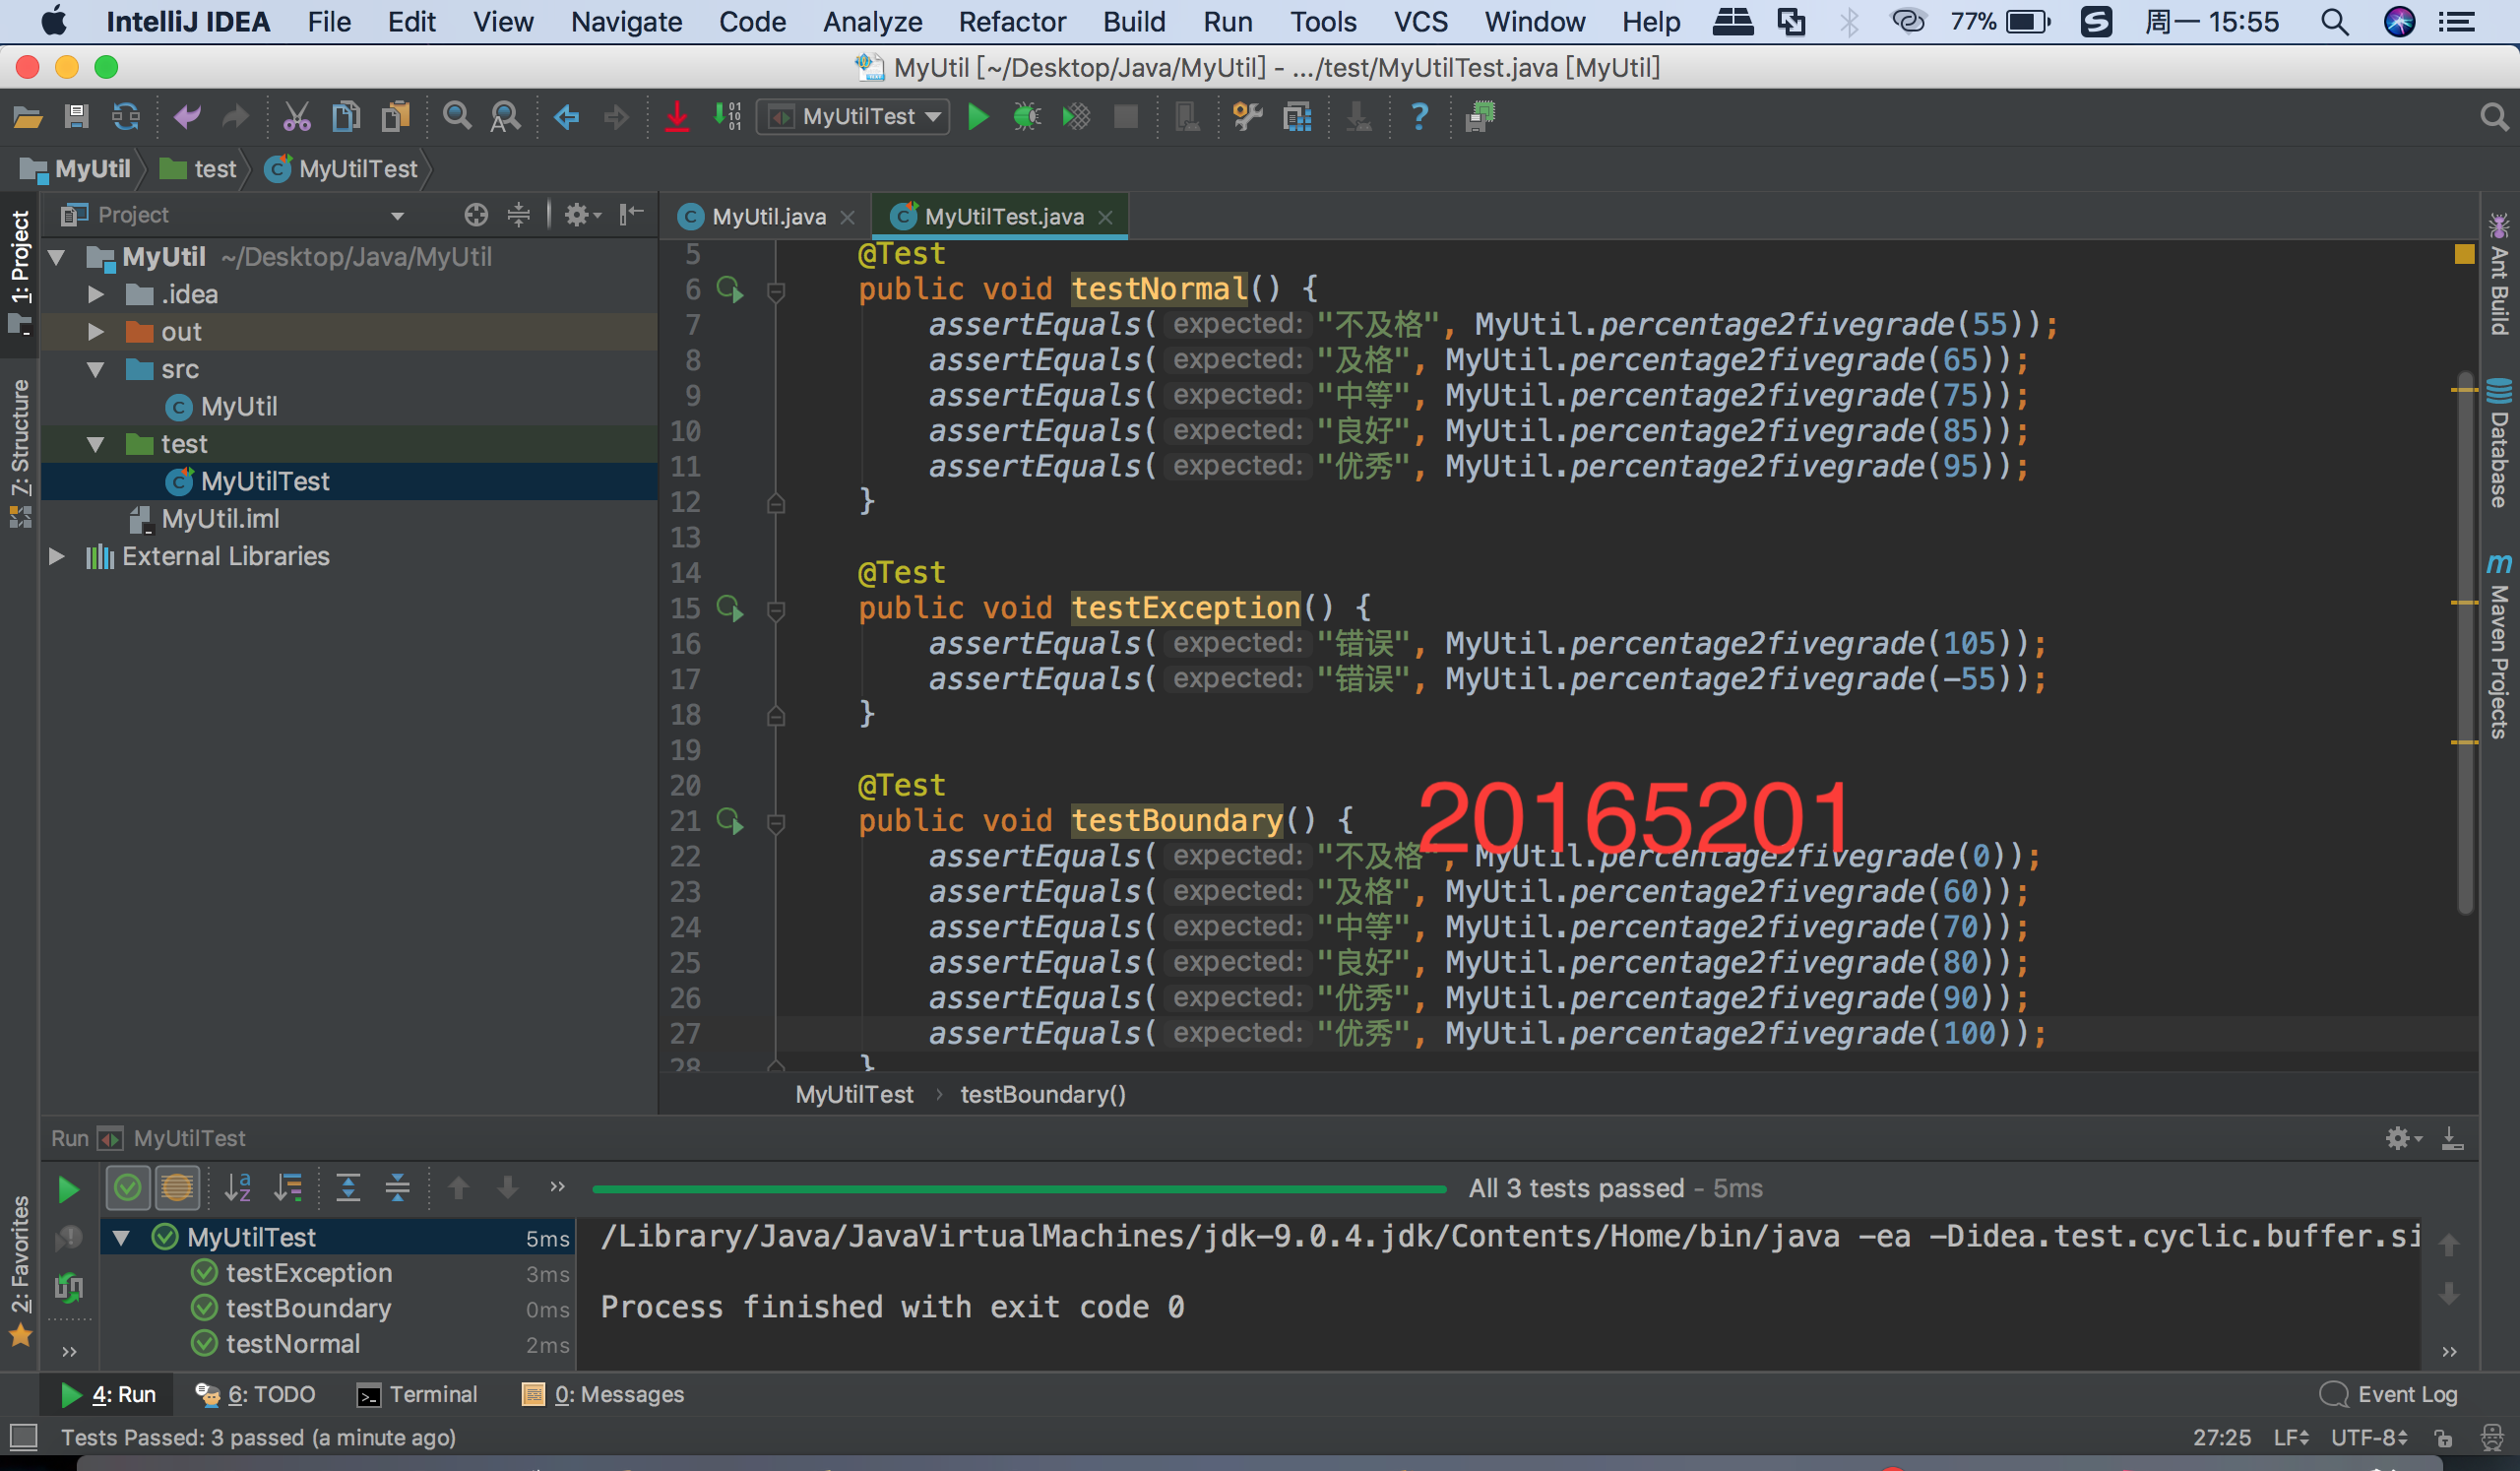Rerun tests with Run panel play button
2520x1471 pixels.
tap(68, 1189)
